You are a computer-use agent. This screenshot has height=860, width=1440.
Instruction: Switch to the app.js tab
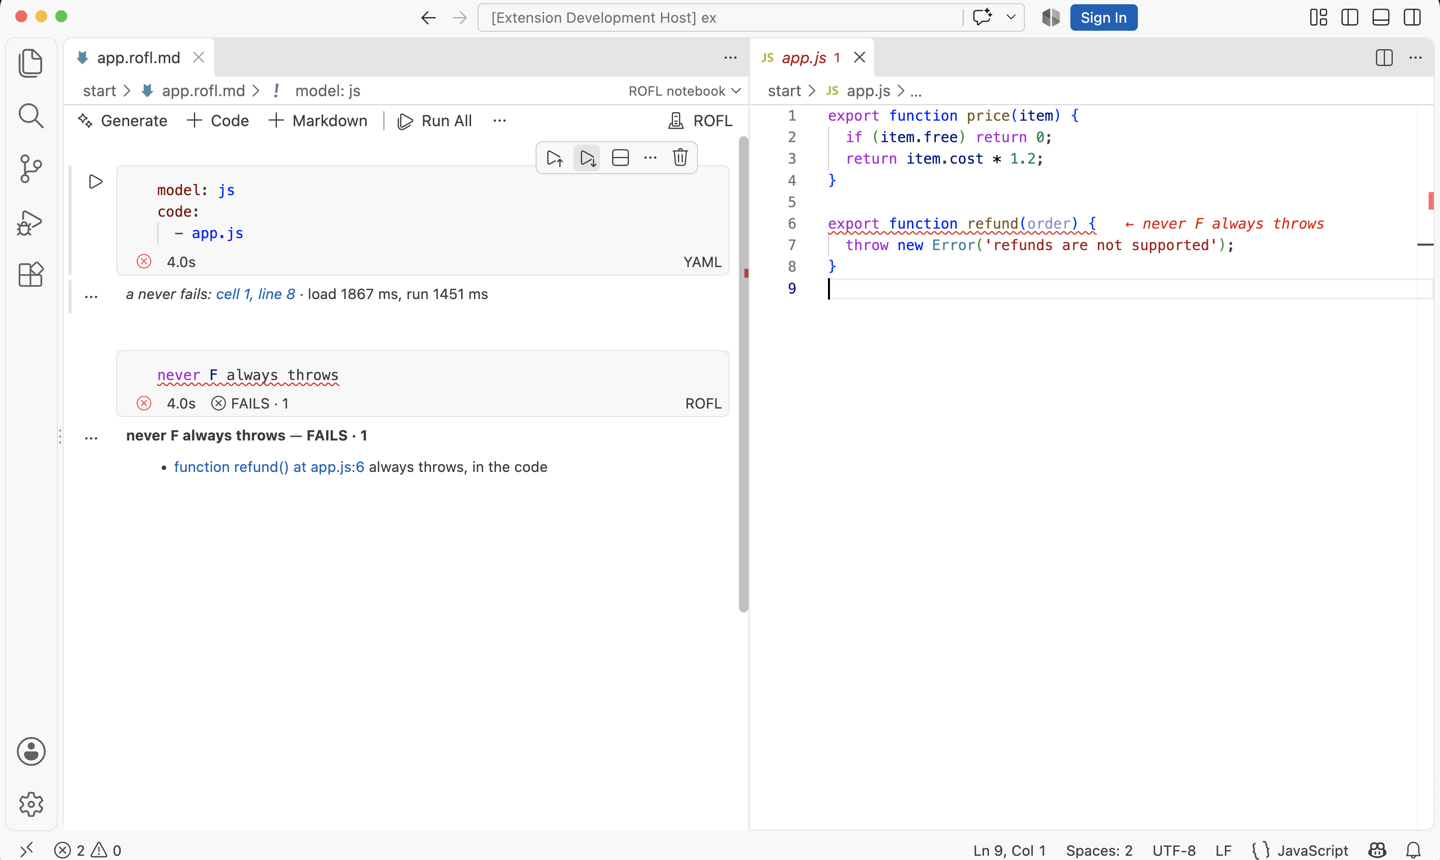point(811,58)
